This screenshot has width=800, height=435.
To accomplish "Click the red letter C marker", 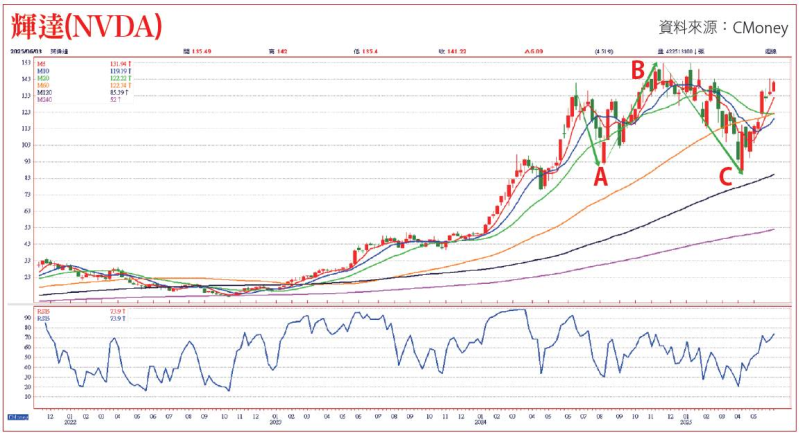I will click(725, 177).
